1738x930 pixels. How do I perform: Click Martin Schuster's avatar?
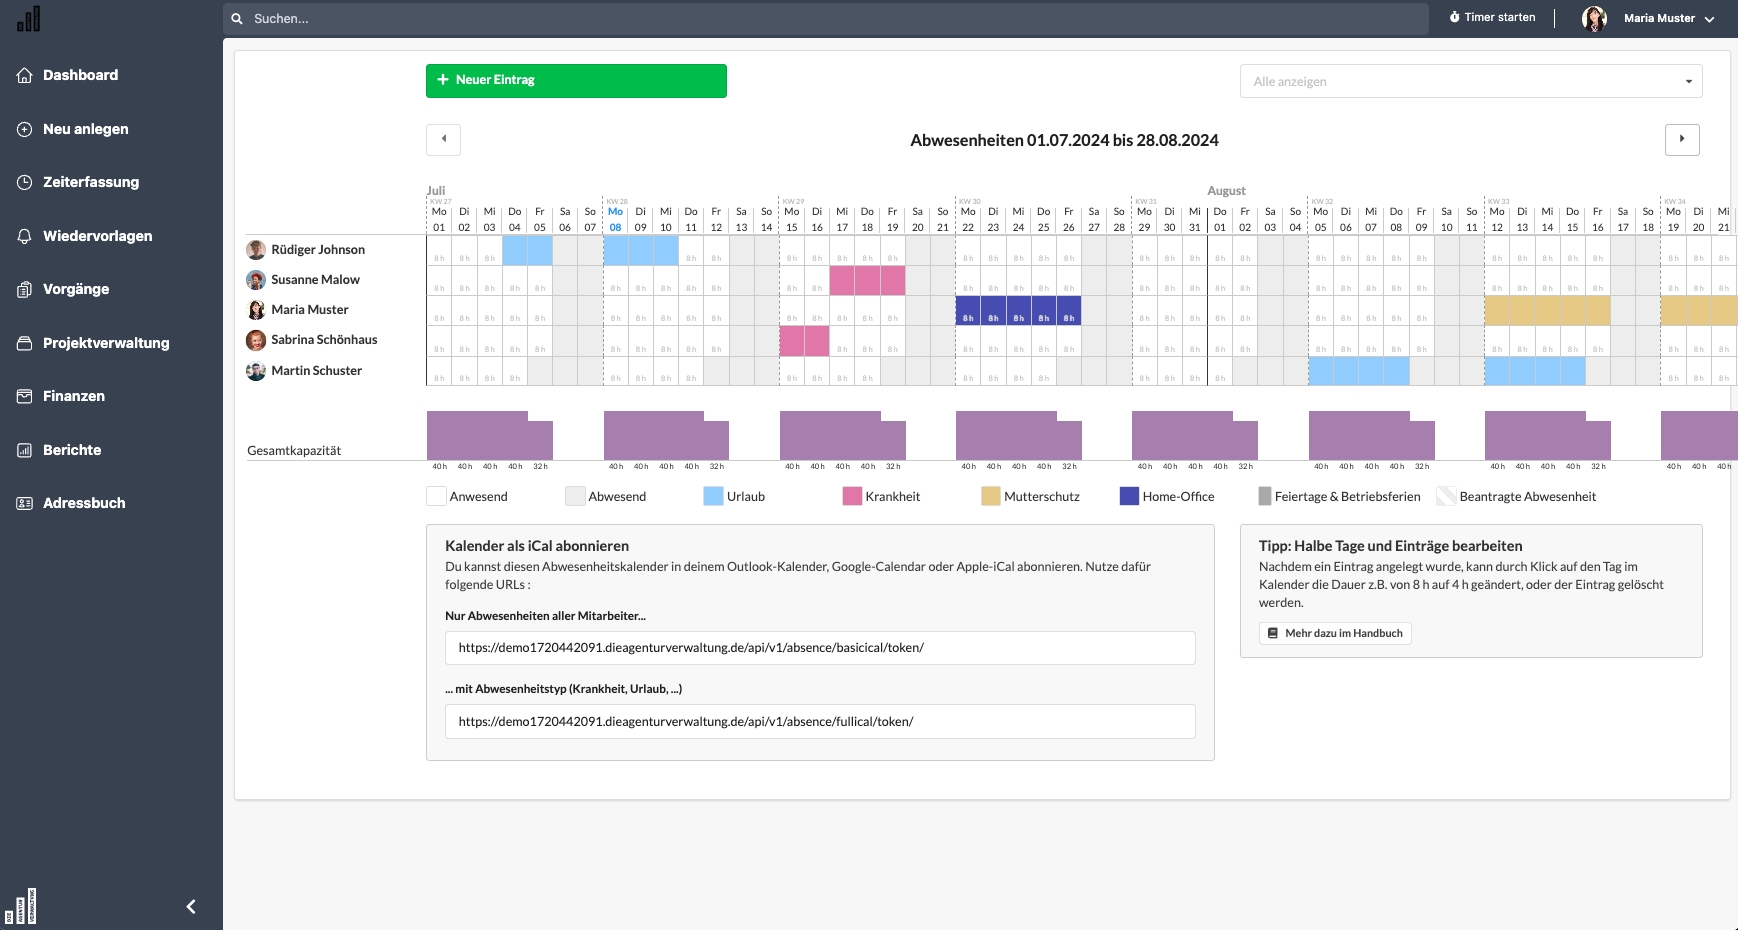[x=256, y=371]
